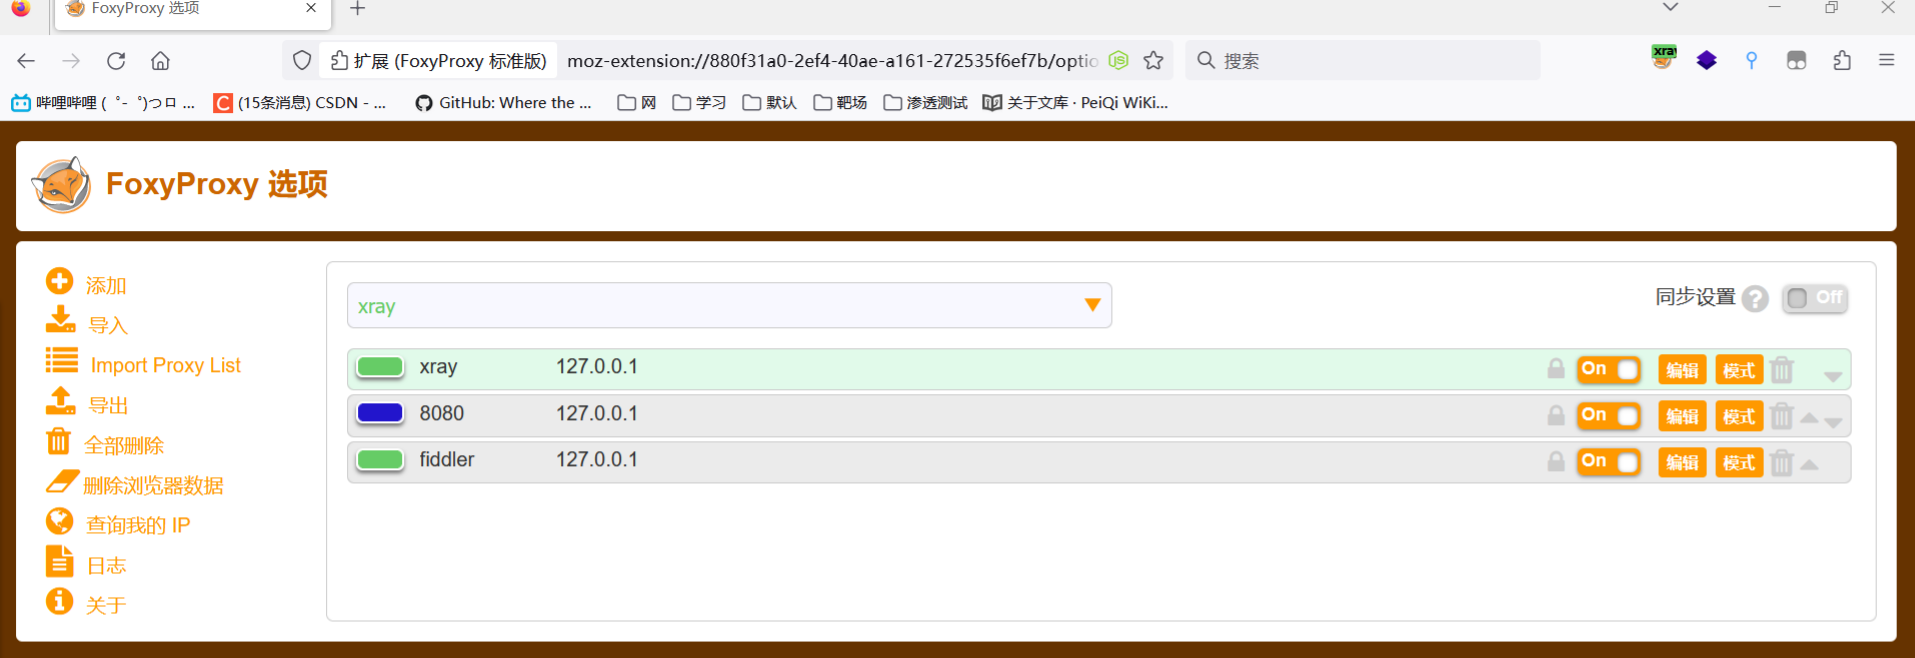Enable the sync settings Off switch
1915x658 pixels.
pyautogui.click(x=1815, y=298)
